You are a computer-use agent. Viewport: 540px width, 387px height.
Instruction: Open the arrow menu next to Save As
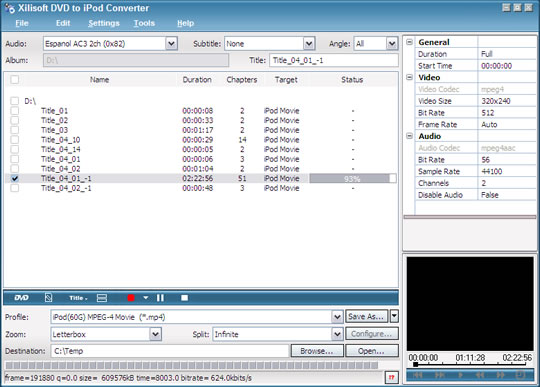click(x=394, y=316)
